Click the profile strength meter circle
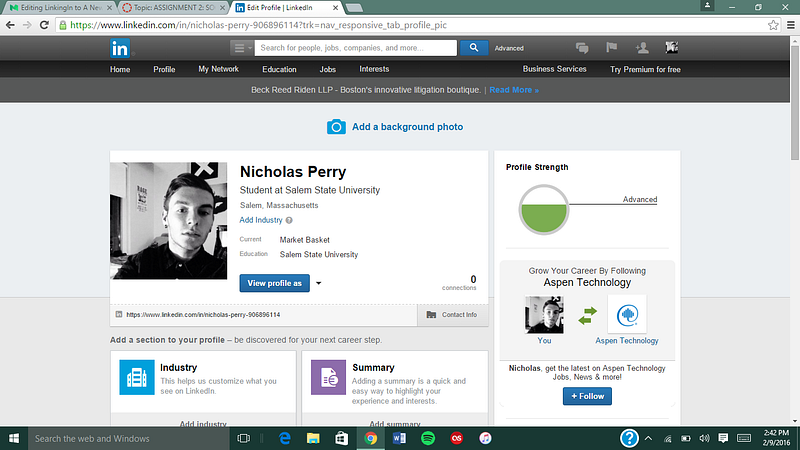This screenshot has height=450, width=800. (x=544, y=210)
